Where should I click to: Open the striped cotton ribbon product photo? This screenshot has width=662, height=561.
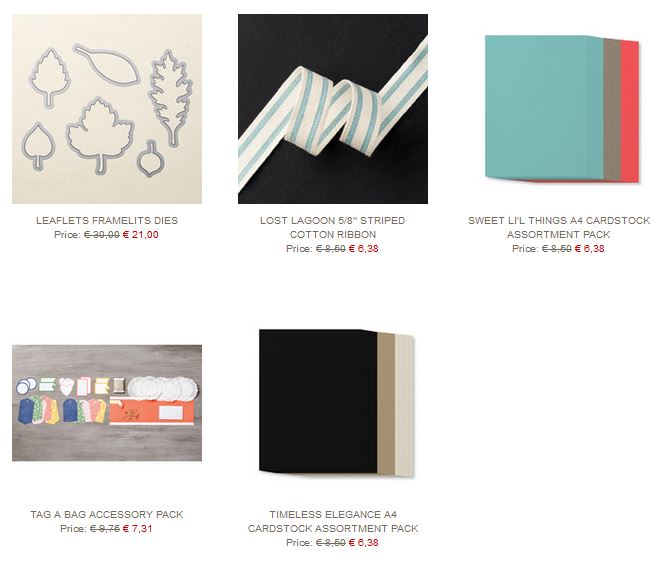click(333, 109)
